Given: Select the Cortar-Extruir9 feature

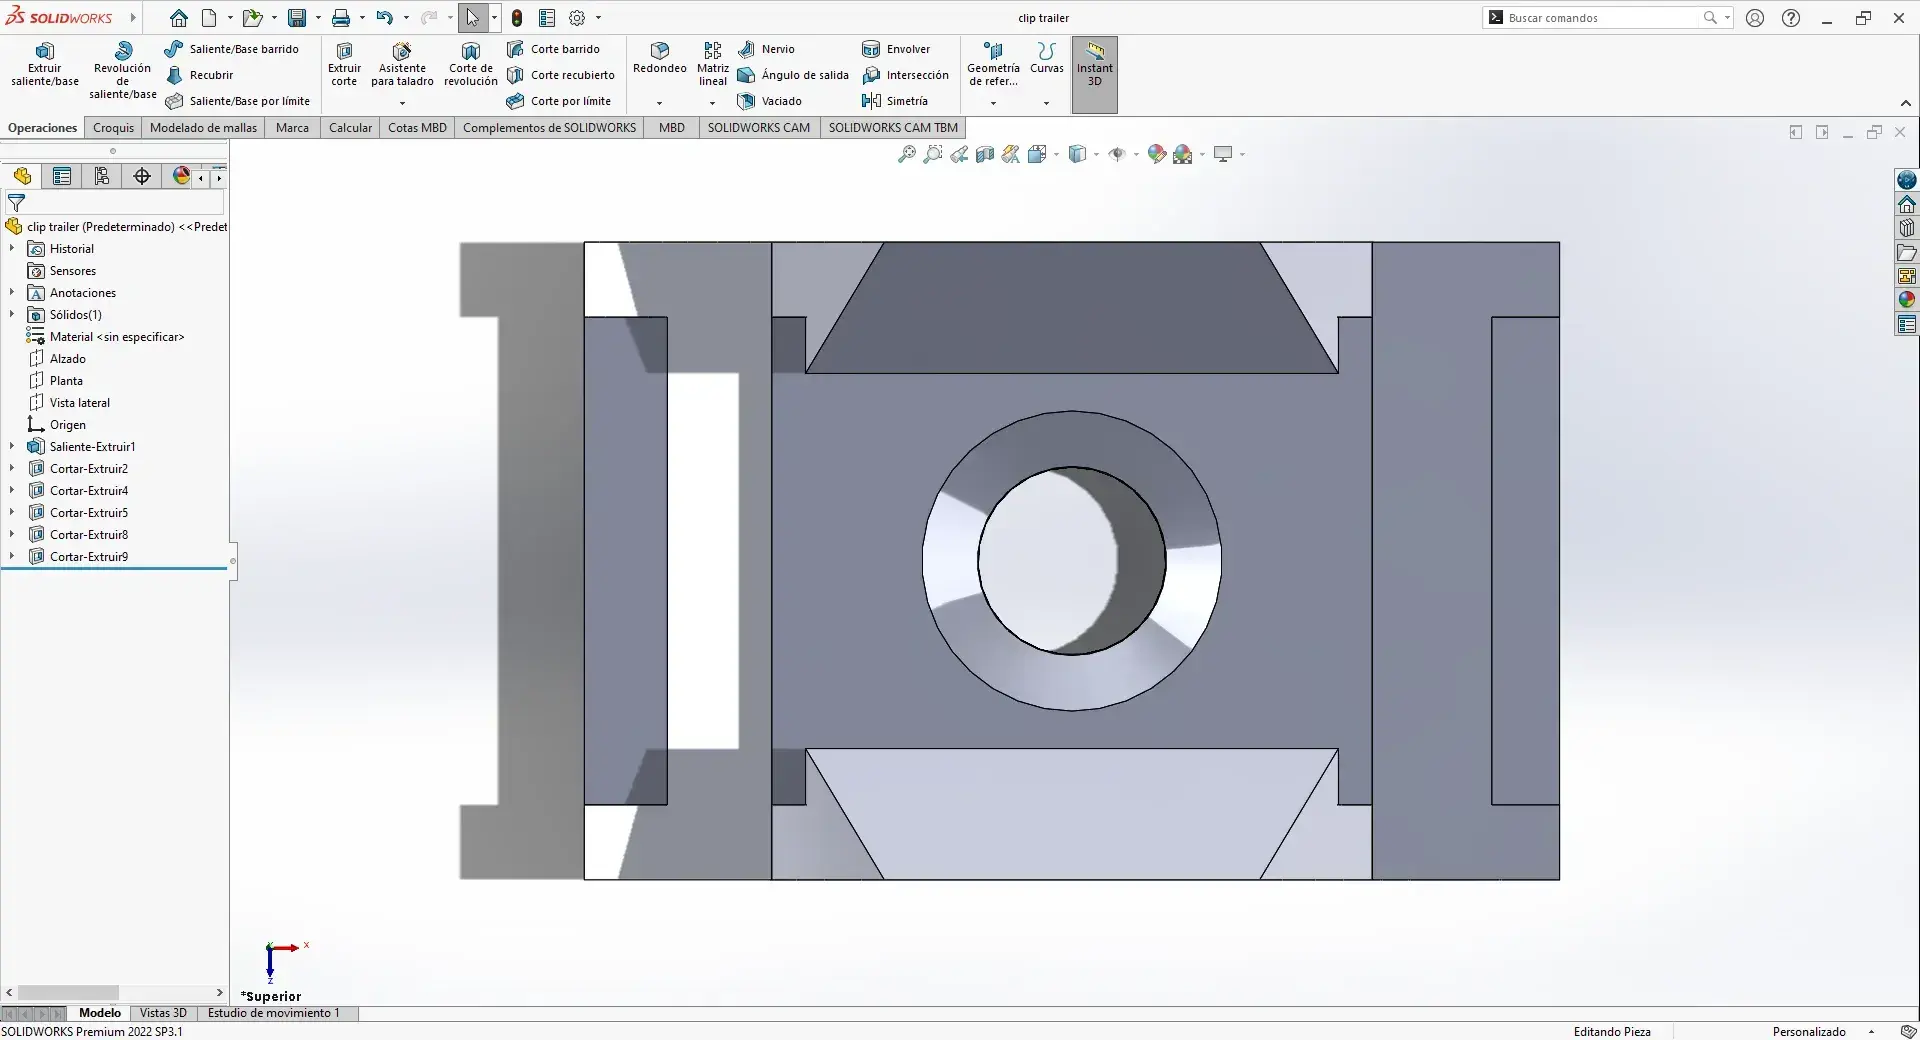Looking at the screenshot, I should (89, 557).
